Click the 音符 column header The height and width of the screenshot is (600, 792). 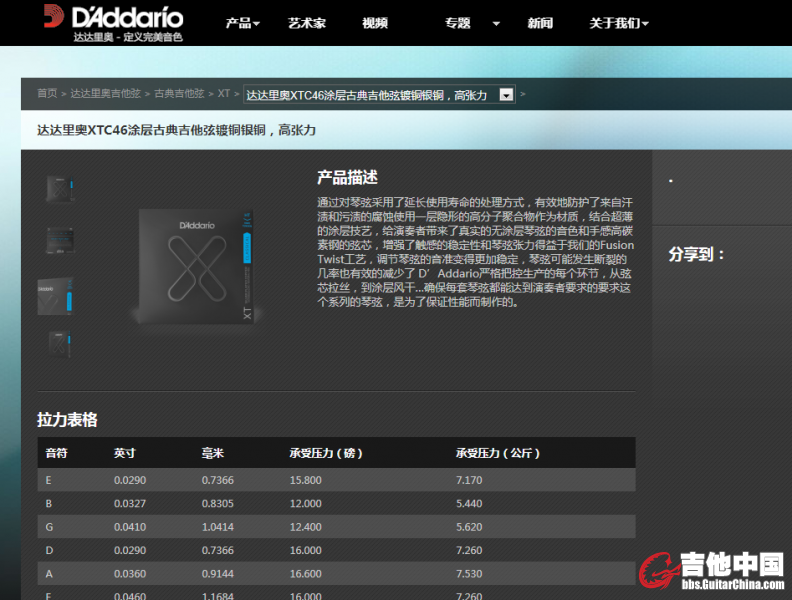[x=57, y=453]
